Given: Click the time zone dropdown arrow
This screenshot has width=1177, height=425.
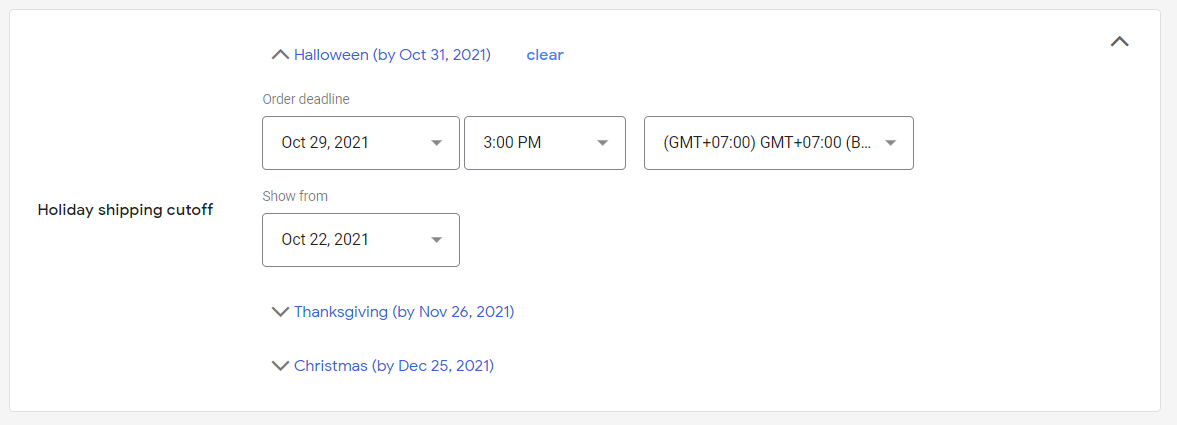Looking at the screenshot, I should pos(890,143).
